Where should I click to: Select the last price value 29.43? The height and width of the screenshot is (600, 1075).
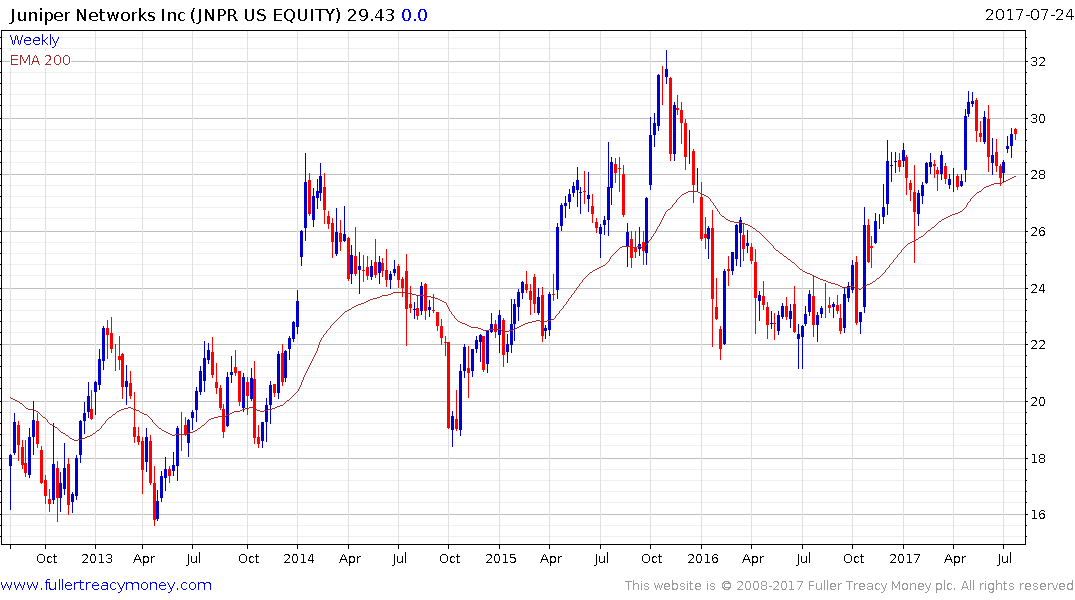point(370,15)
